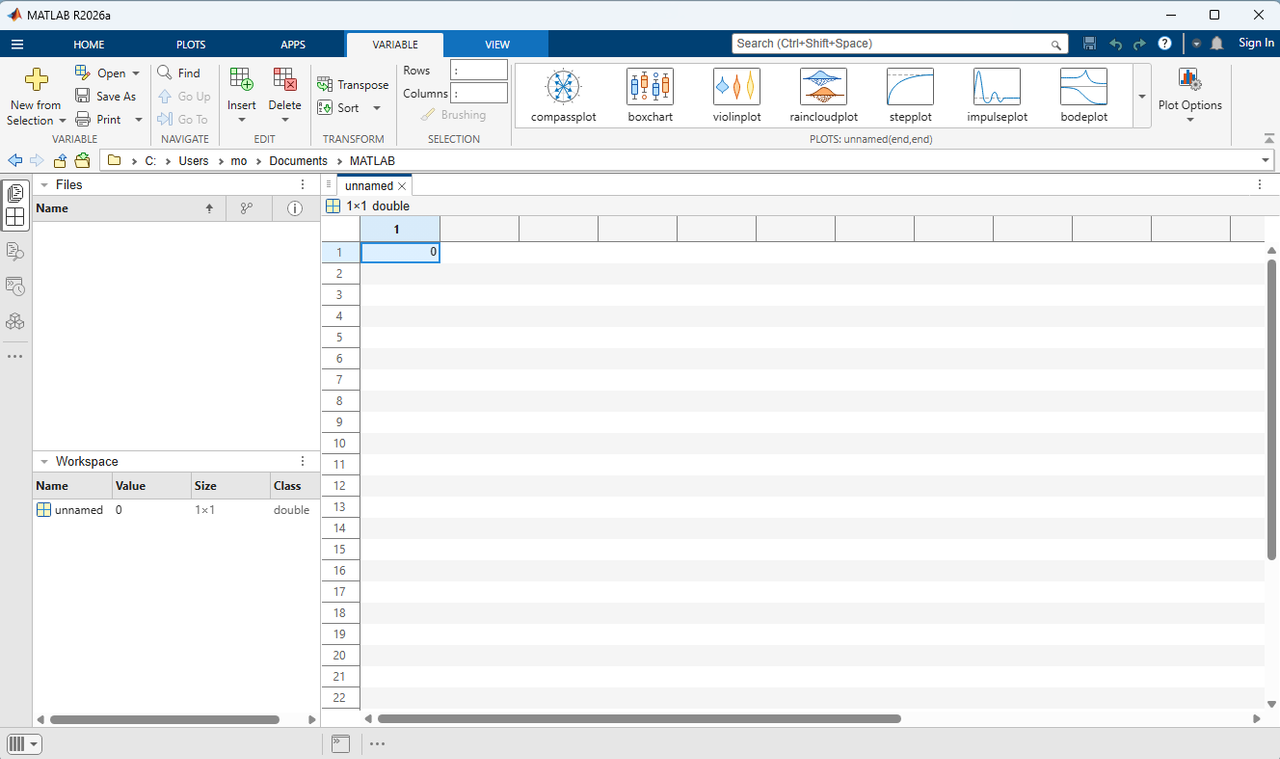Open Help with the question mark icon
The image size is (1280, 759).
[x=1165, y=44]
